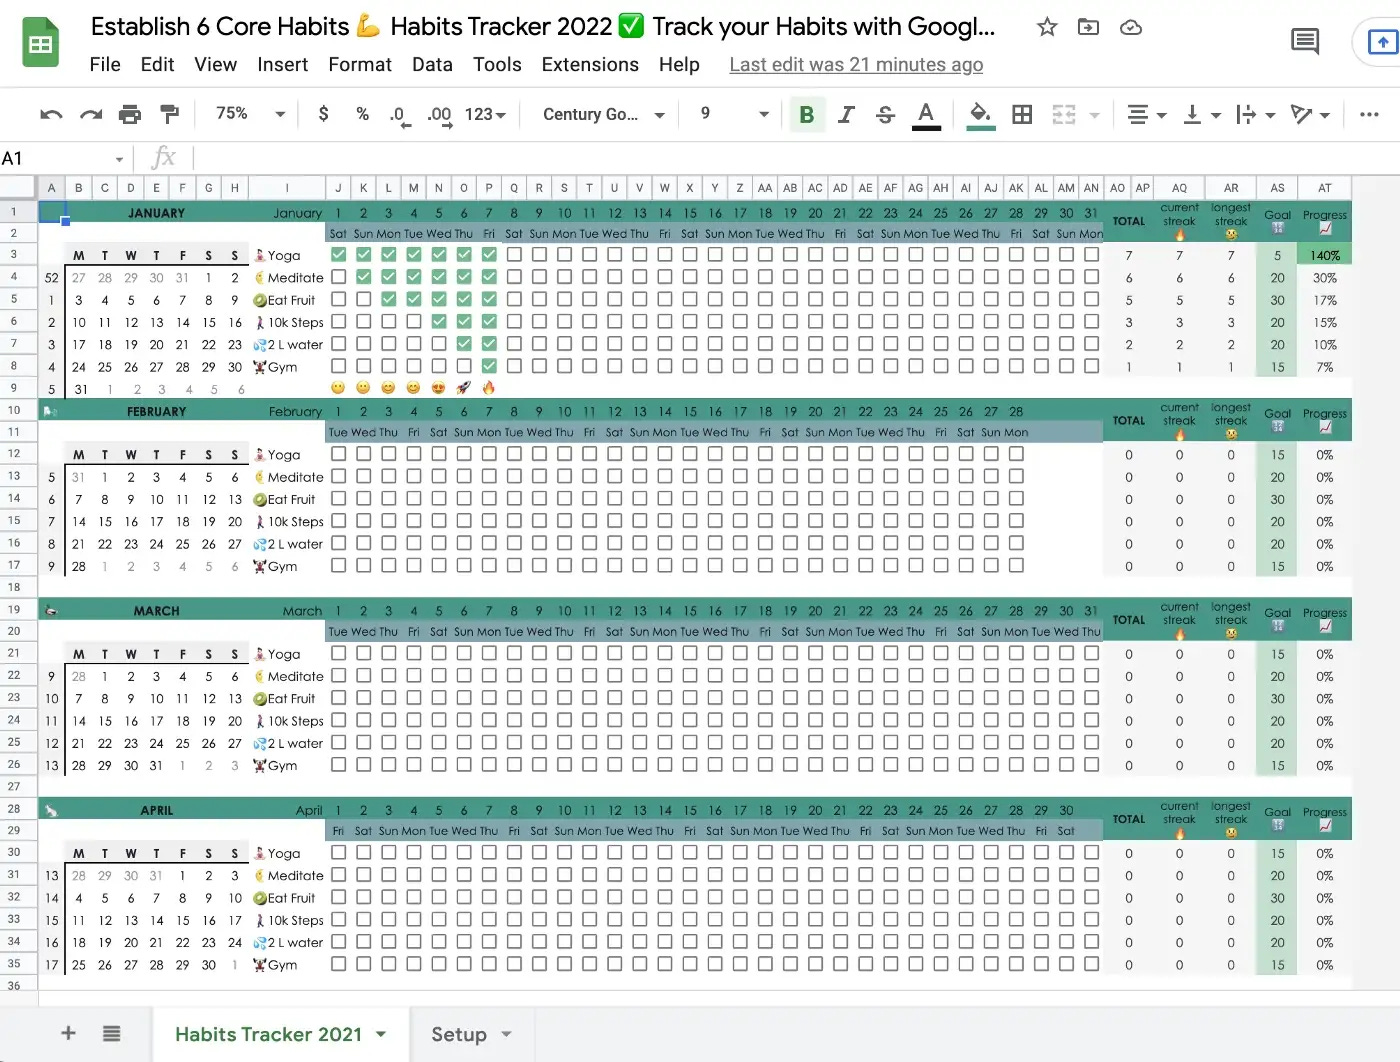1400x1062 pixels.
Task: Decrease decimal places icon
Action: [398, 115]
